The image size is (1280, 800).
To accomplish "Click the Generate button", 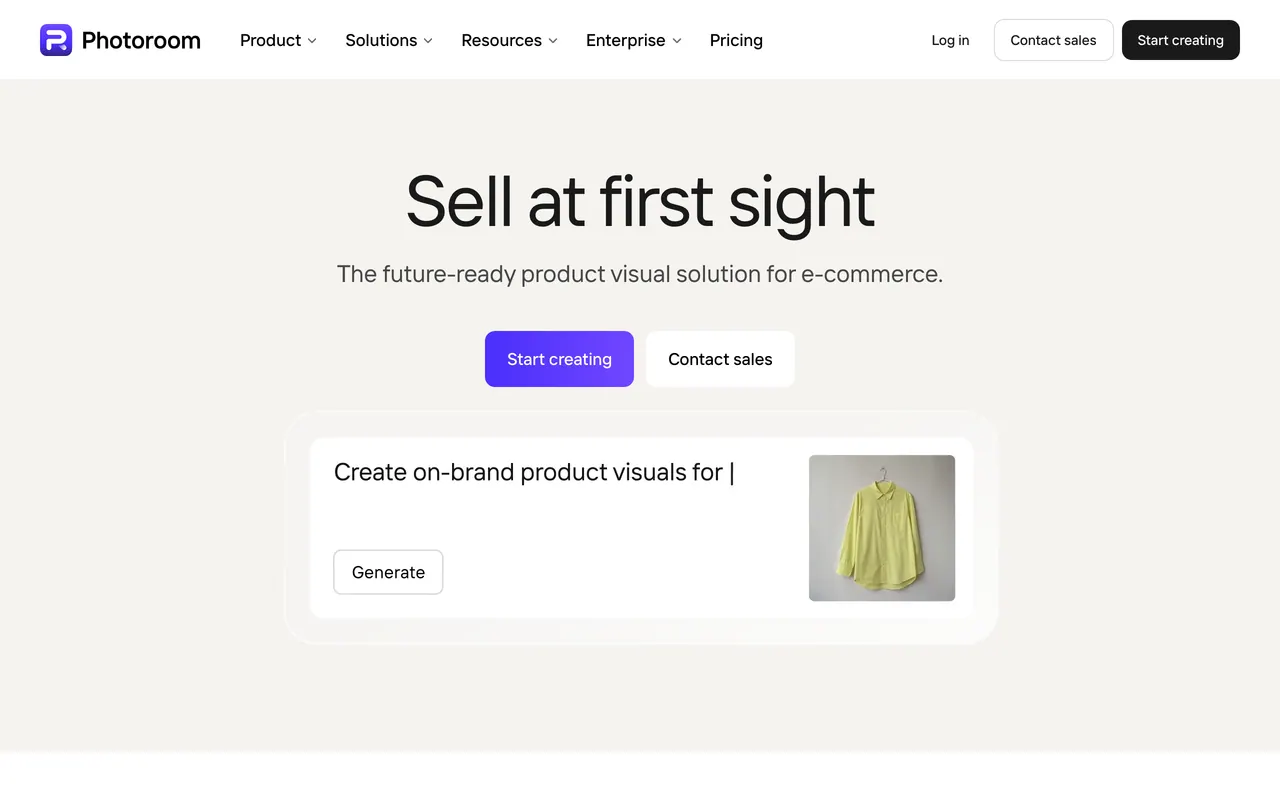I will [388, 572].
